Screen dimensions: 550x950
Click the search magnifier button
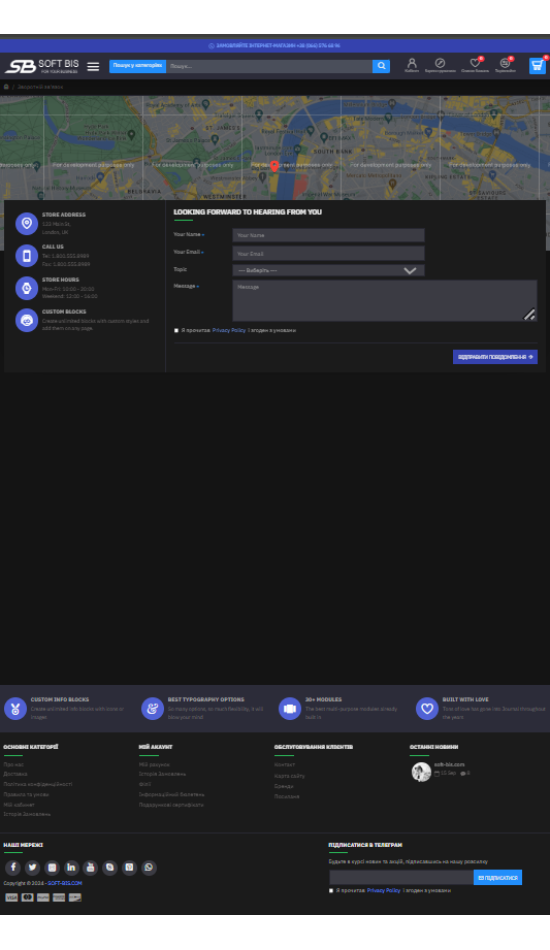point(381,66)
